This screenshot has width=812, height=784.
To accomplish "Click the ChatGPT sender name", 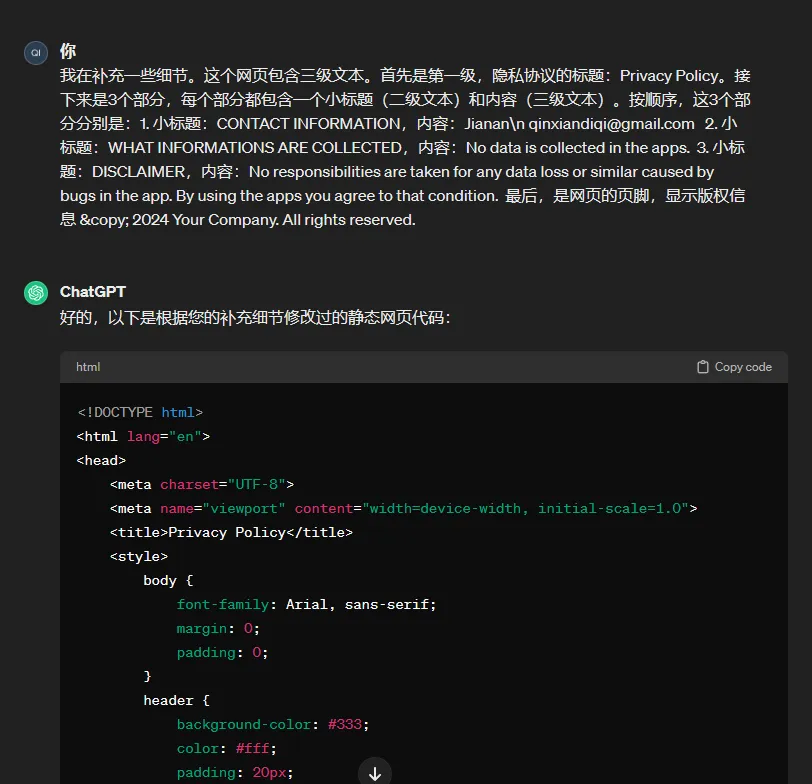I will coord(93,291).
